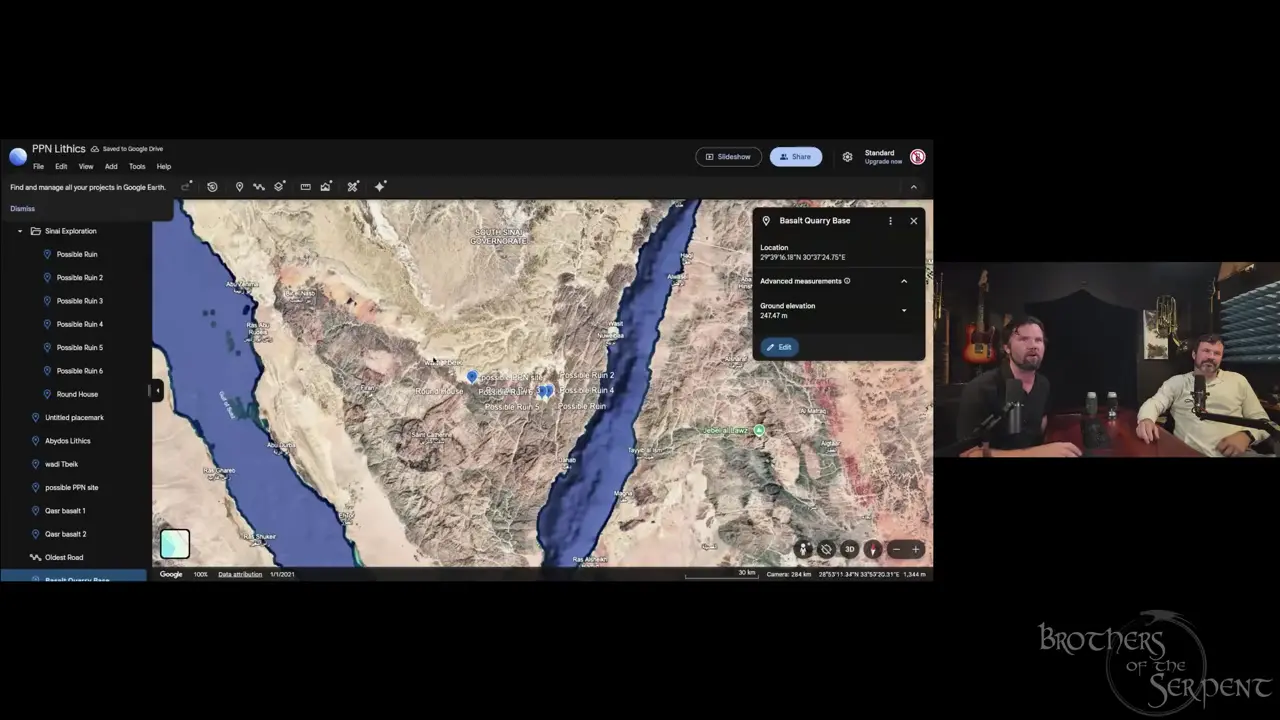
Task: Click the pin icon beside Abydos Lithics
Action: coord(35,441)
